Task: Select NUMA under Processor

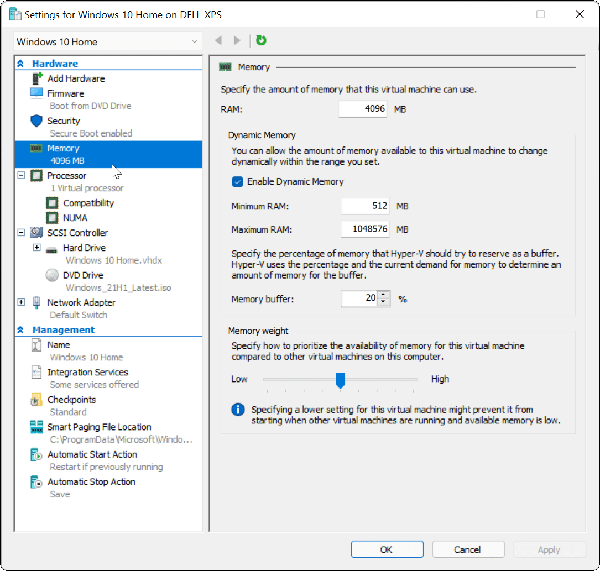Action: 75,218
